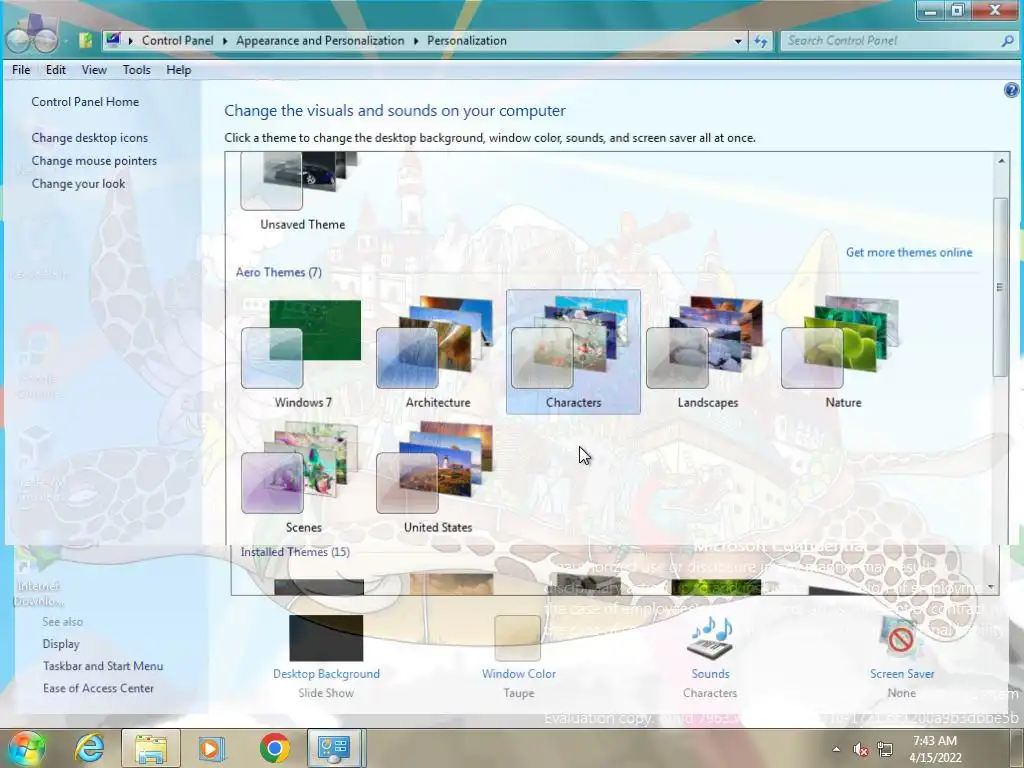Select the Characters theme
Image resolution: width=1024 pixels, height=768 pixels.
[573, 353]
